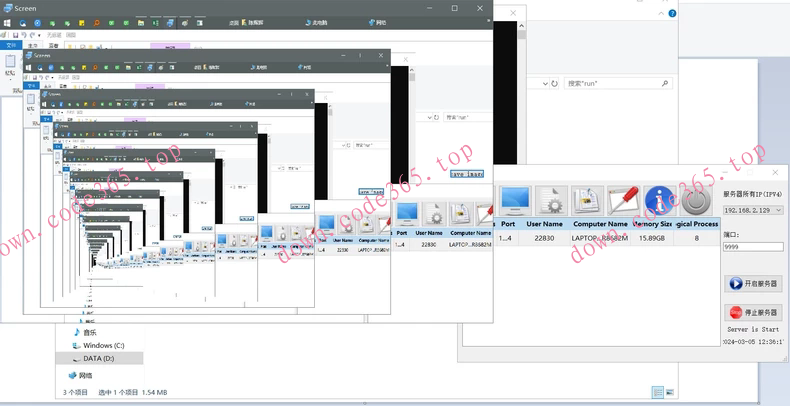Click the port input field showing 9999
The image size is (790, 406).
tap(752, 246)
